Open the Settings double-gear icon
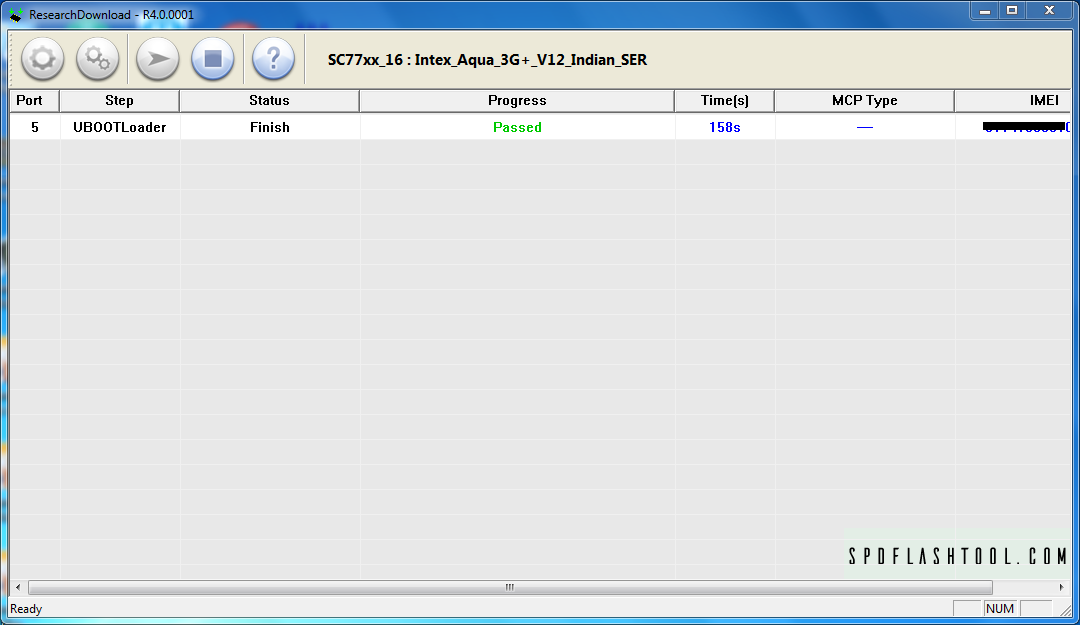 coord(97,59)
